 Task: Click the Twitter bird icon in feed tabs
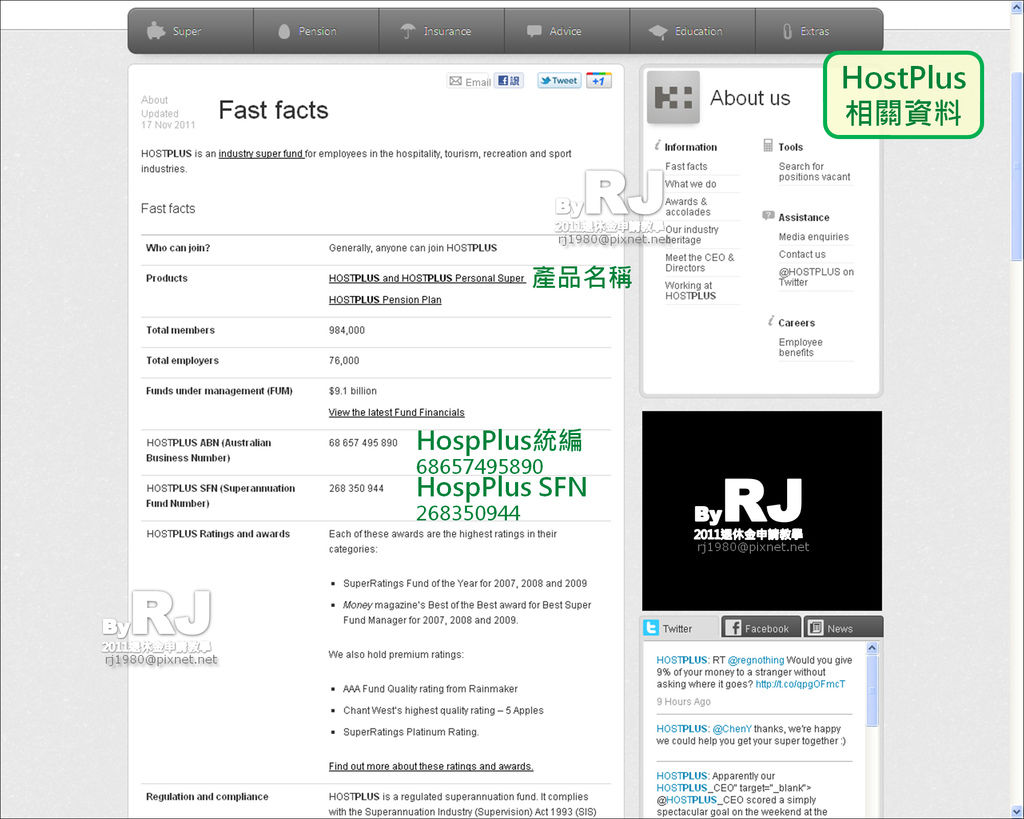(x=651, y=628)
